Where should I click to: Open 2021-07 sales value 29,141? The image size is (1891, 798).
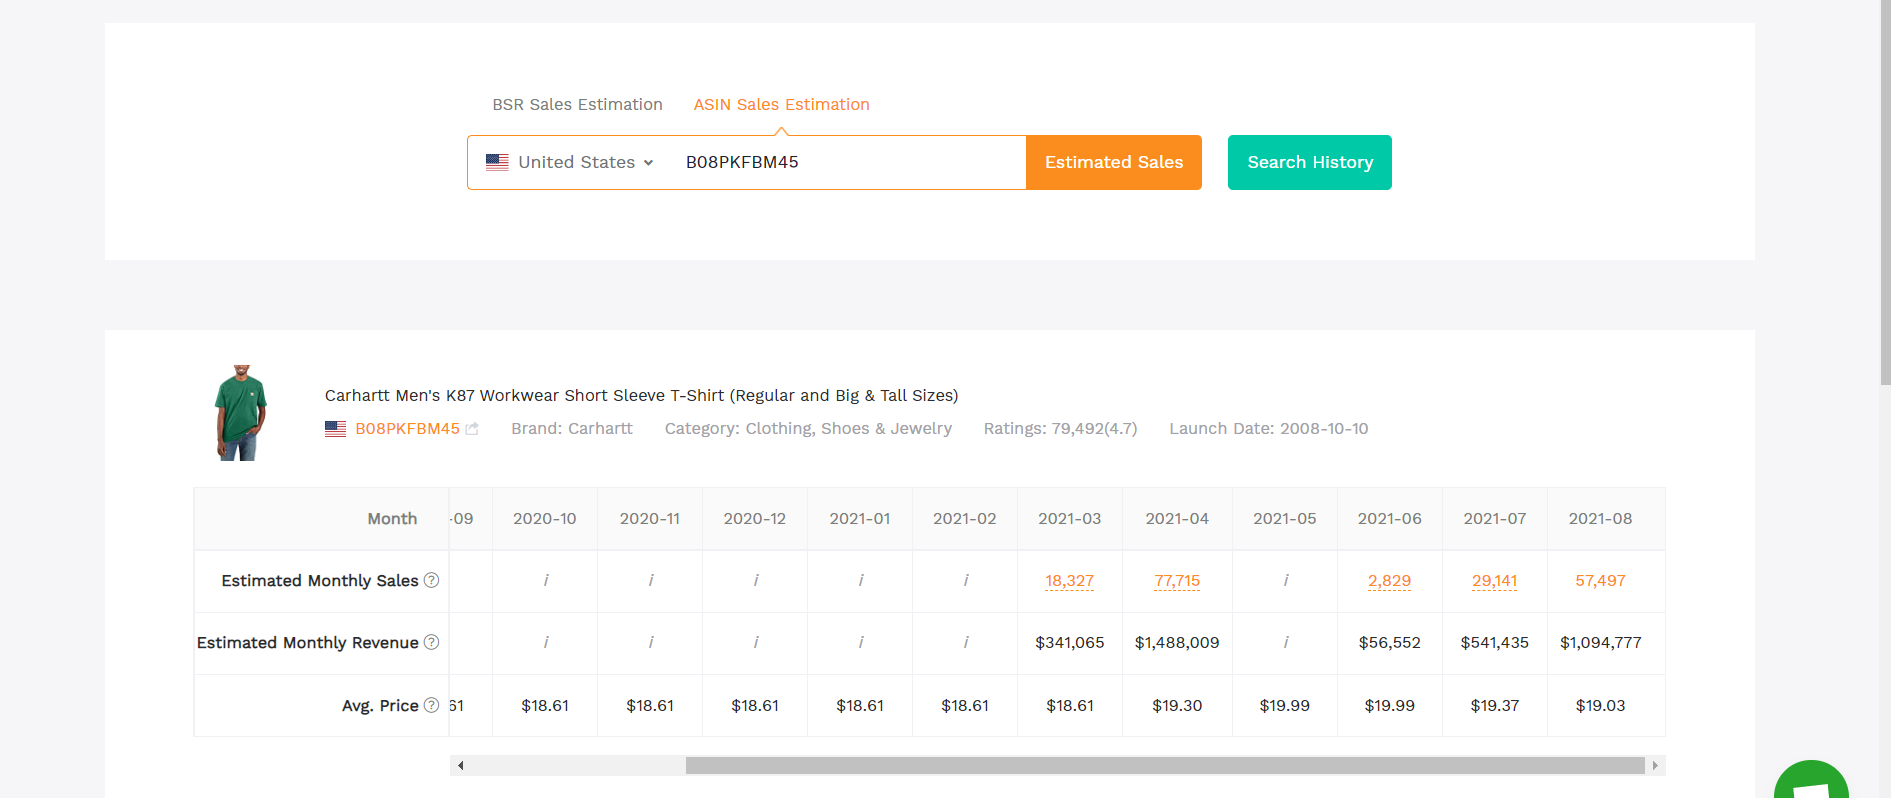click(1494, 580)
